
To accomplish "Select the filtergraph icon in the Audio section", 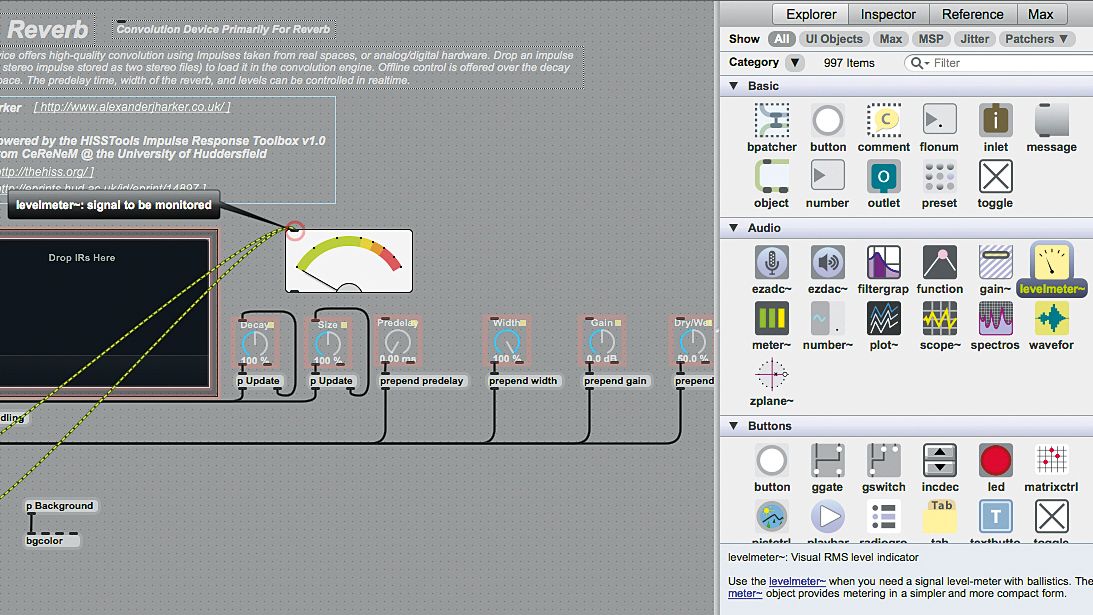I will tap(883, 264).
